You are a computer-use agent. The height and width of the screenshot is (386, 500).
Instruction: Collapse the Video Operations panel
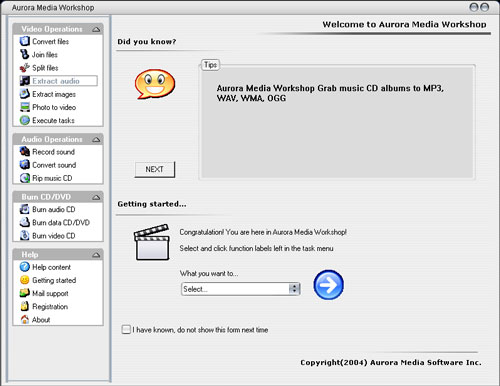click(96, 29)
